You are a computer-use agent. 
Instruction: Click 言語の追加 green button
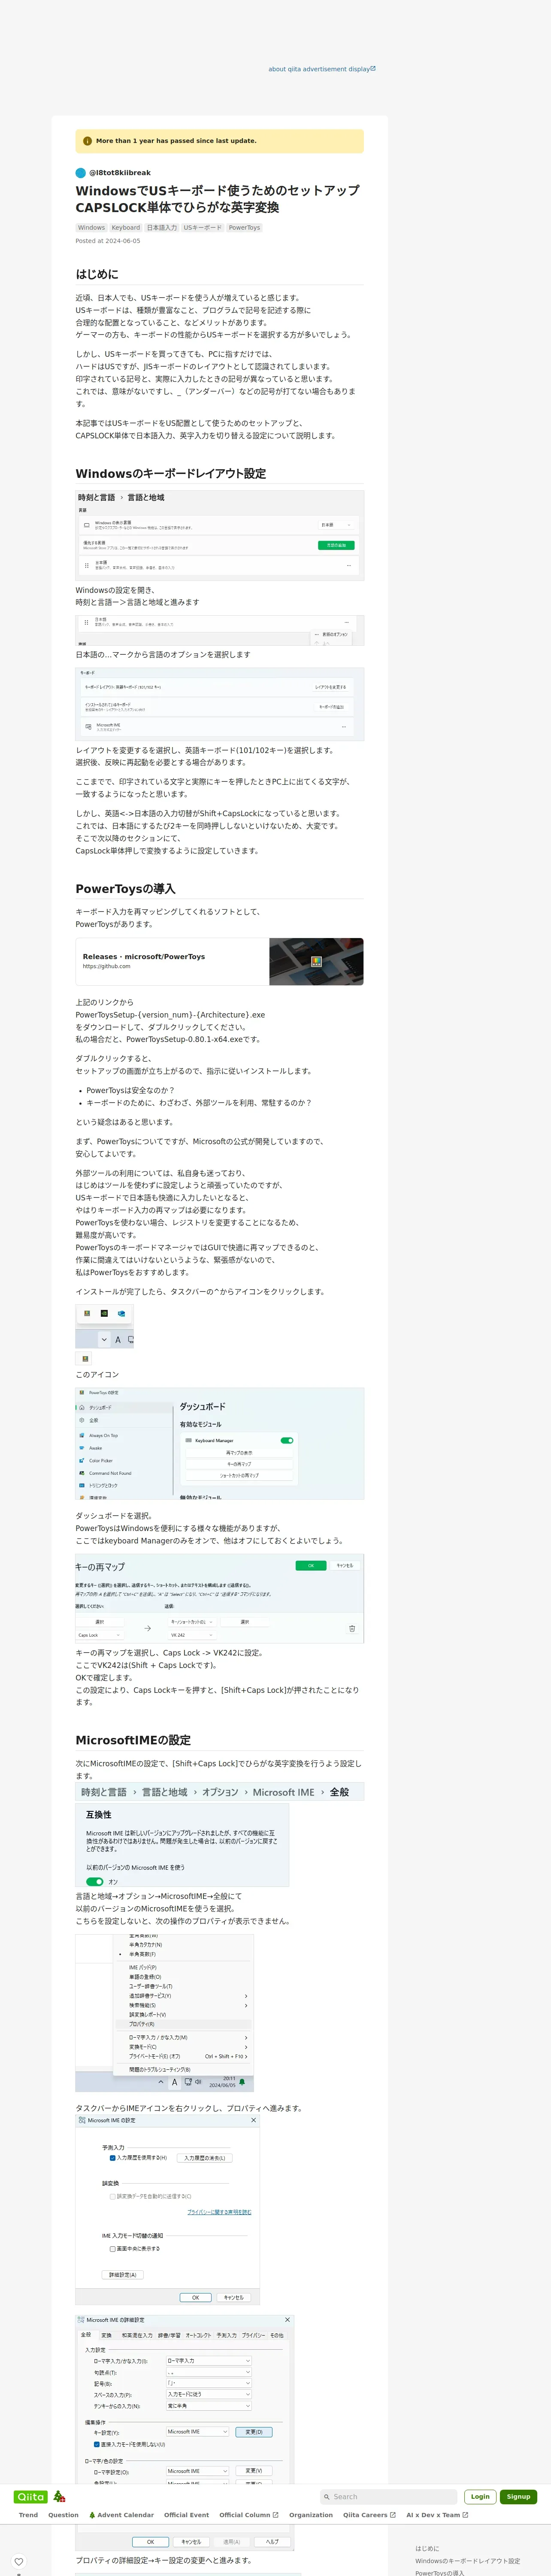[x=336, y=545]
